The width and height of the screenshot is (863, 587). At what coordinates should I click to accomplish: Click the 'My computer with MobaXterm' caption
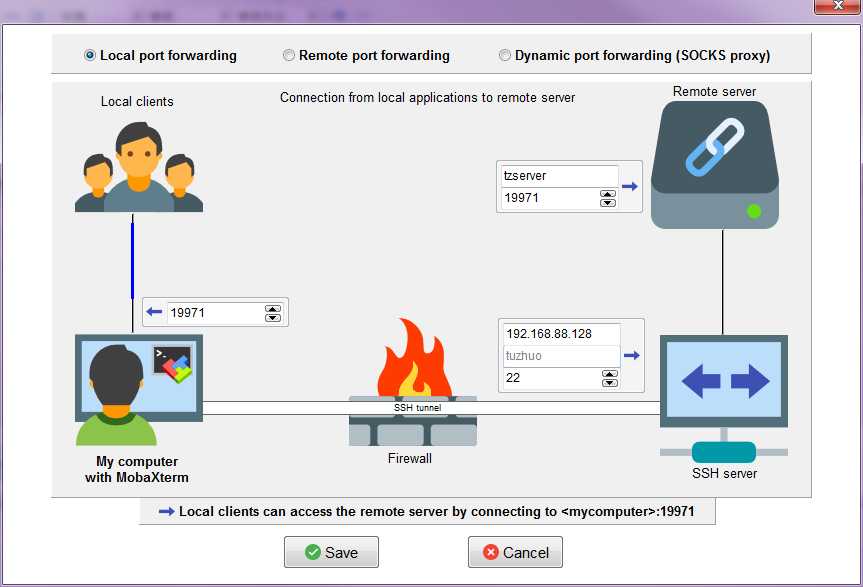137,469
